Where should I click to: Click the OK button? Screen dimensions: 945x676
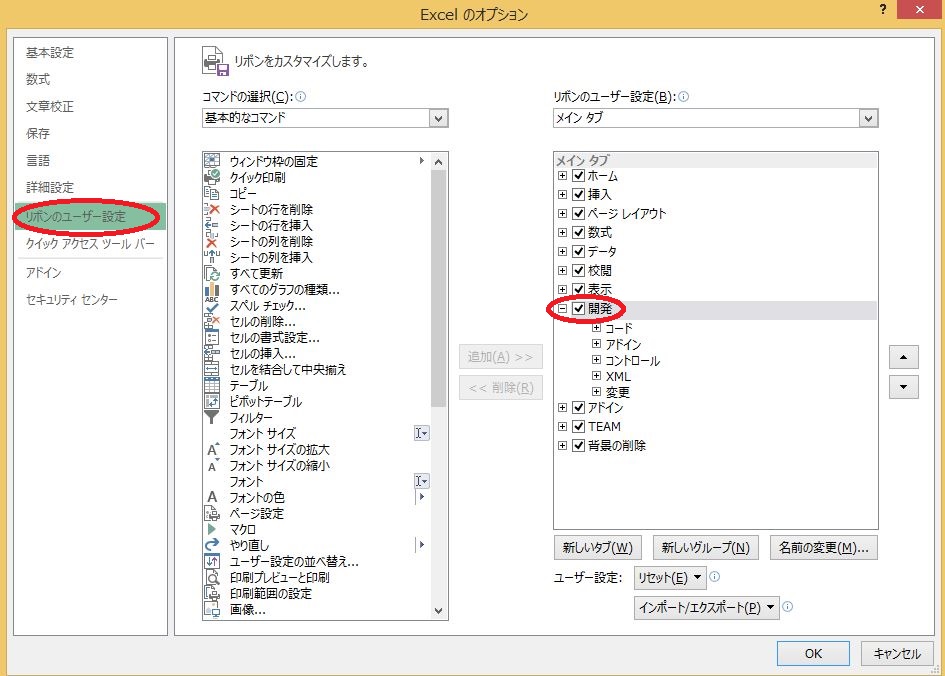click(813, 653)
